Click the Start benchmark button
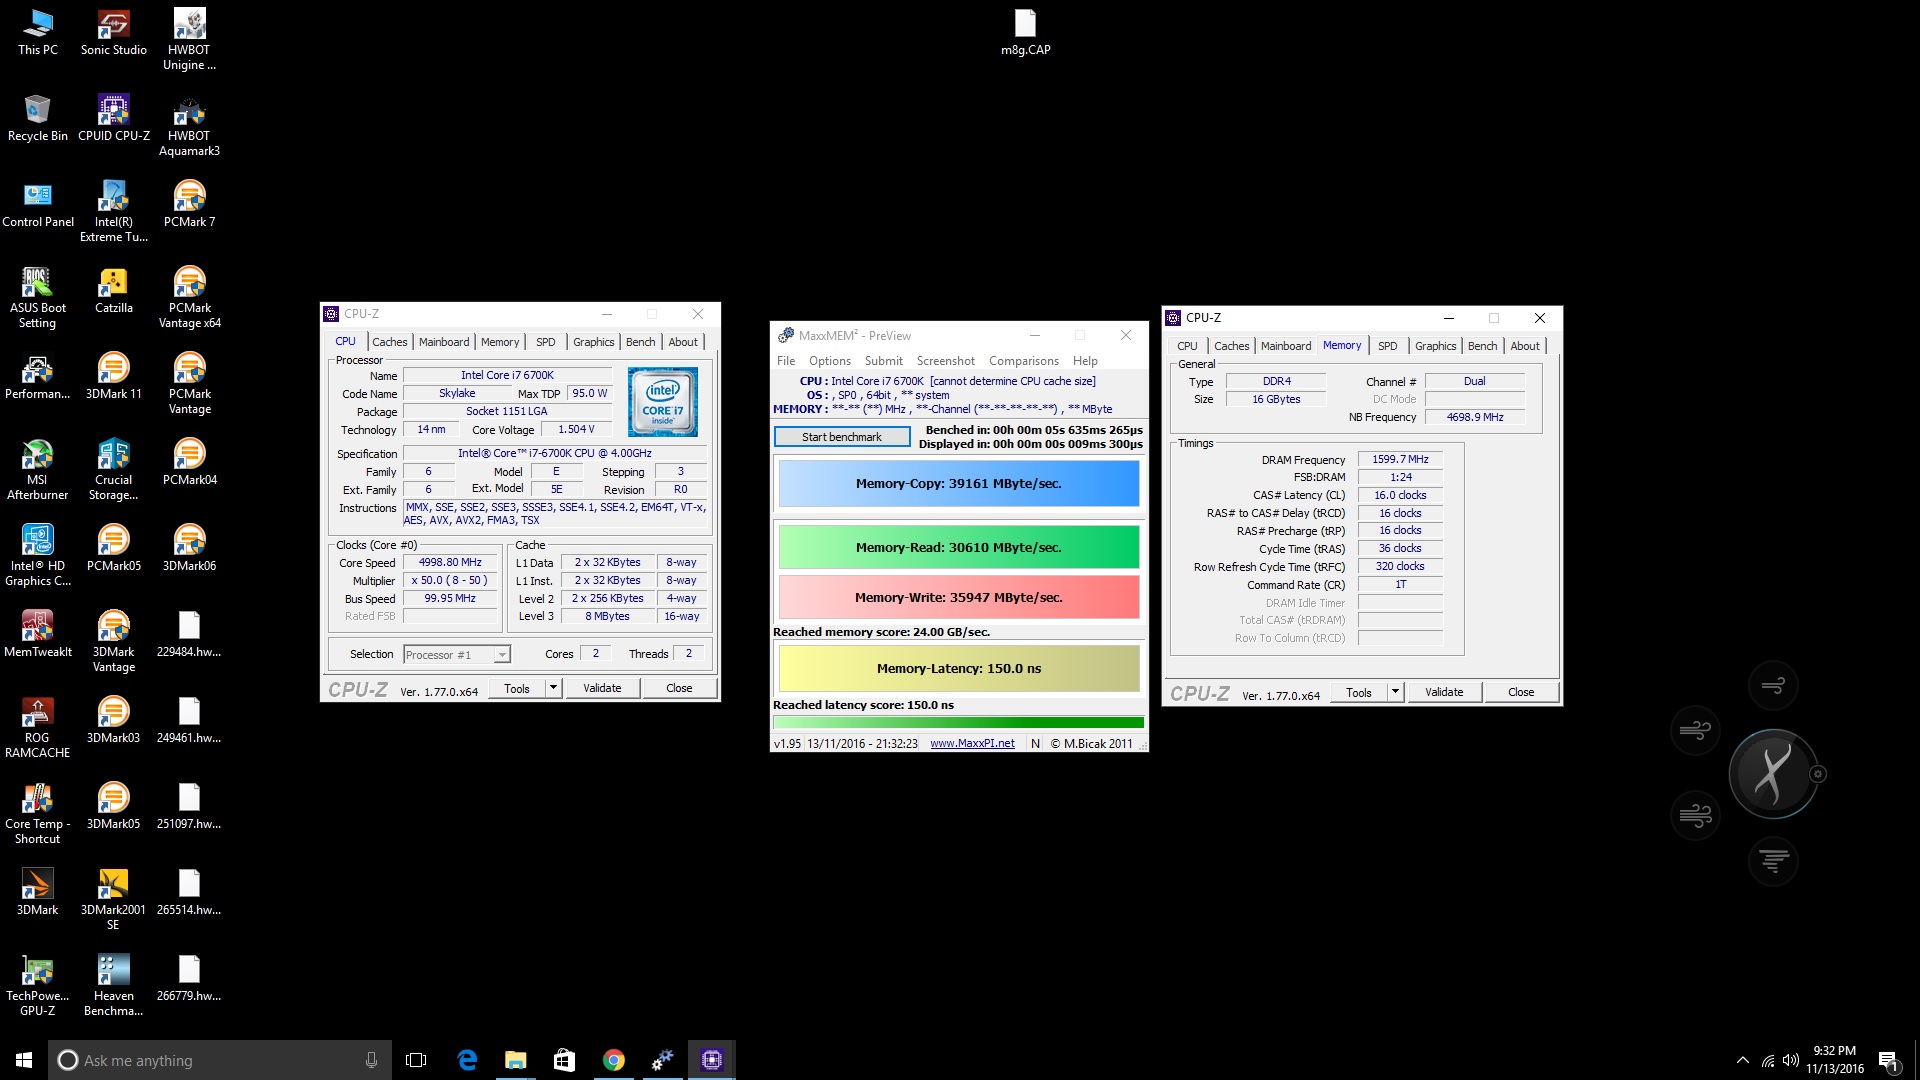Image resolution: width=1920 pixels, height=1080 pixels. (842, 437)
